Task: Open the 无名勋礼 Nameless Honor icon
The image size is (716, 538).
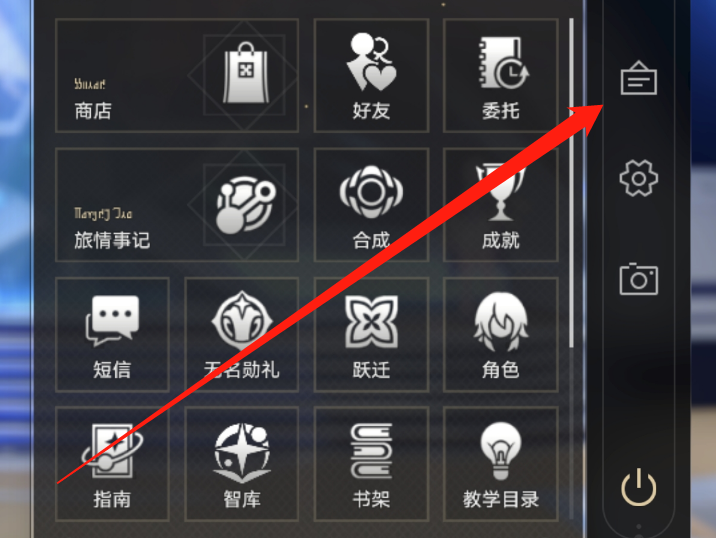Action: point(242,335)
